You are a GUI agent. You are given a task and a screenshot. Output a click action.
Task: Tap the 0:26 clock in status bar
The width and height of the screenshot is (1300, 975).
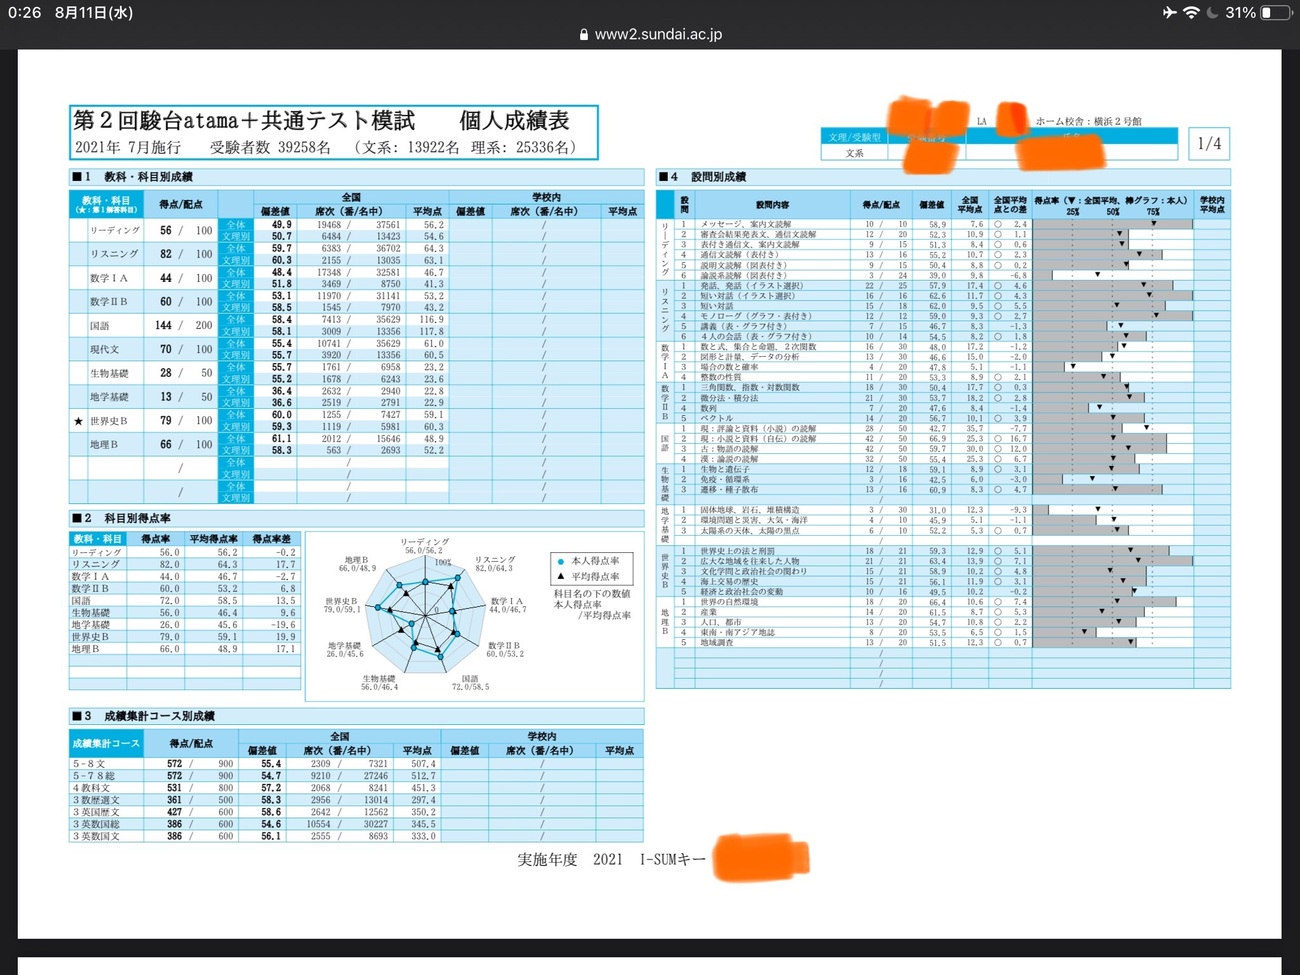click(24, 13)
